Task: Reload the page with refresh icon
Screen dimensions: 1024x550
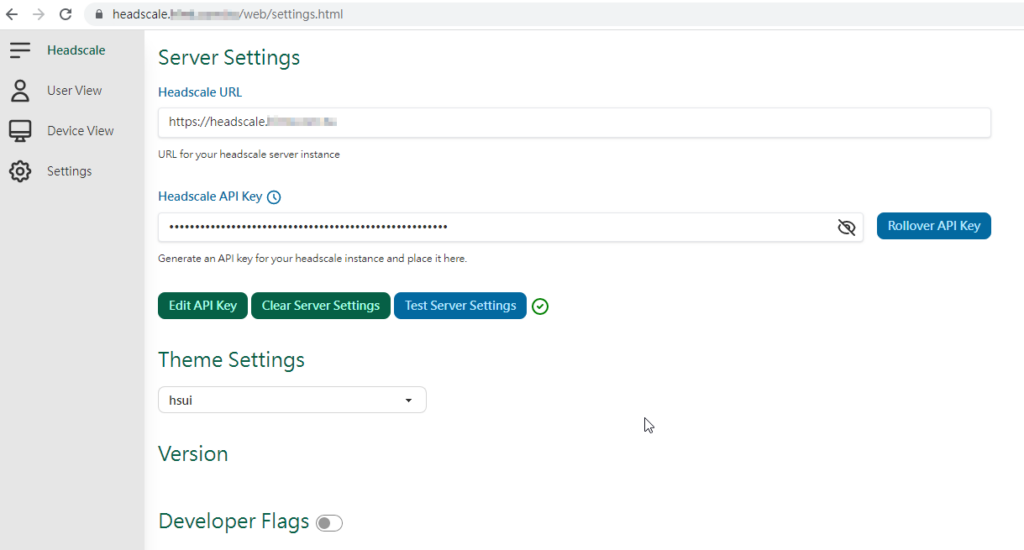Action: click(x=65, y=14)
